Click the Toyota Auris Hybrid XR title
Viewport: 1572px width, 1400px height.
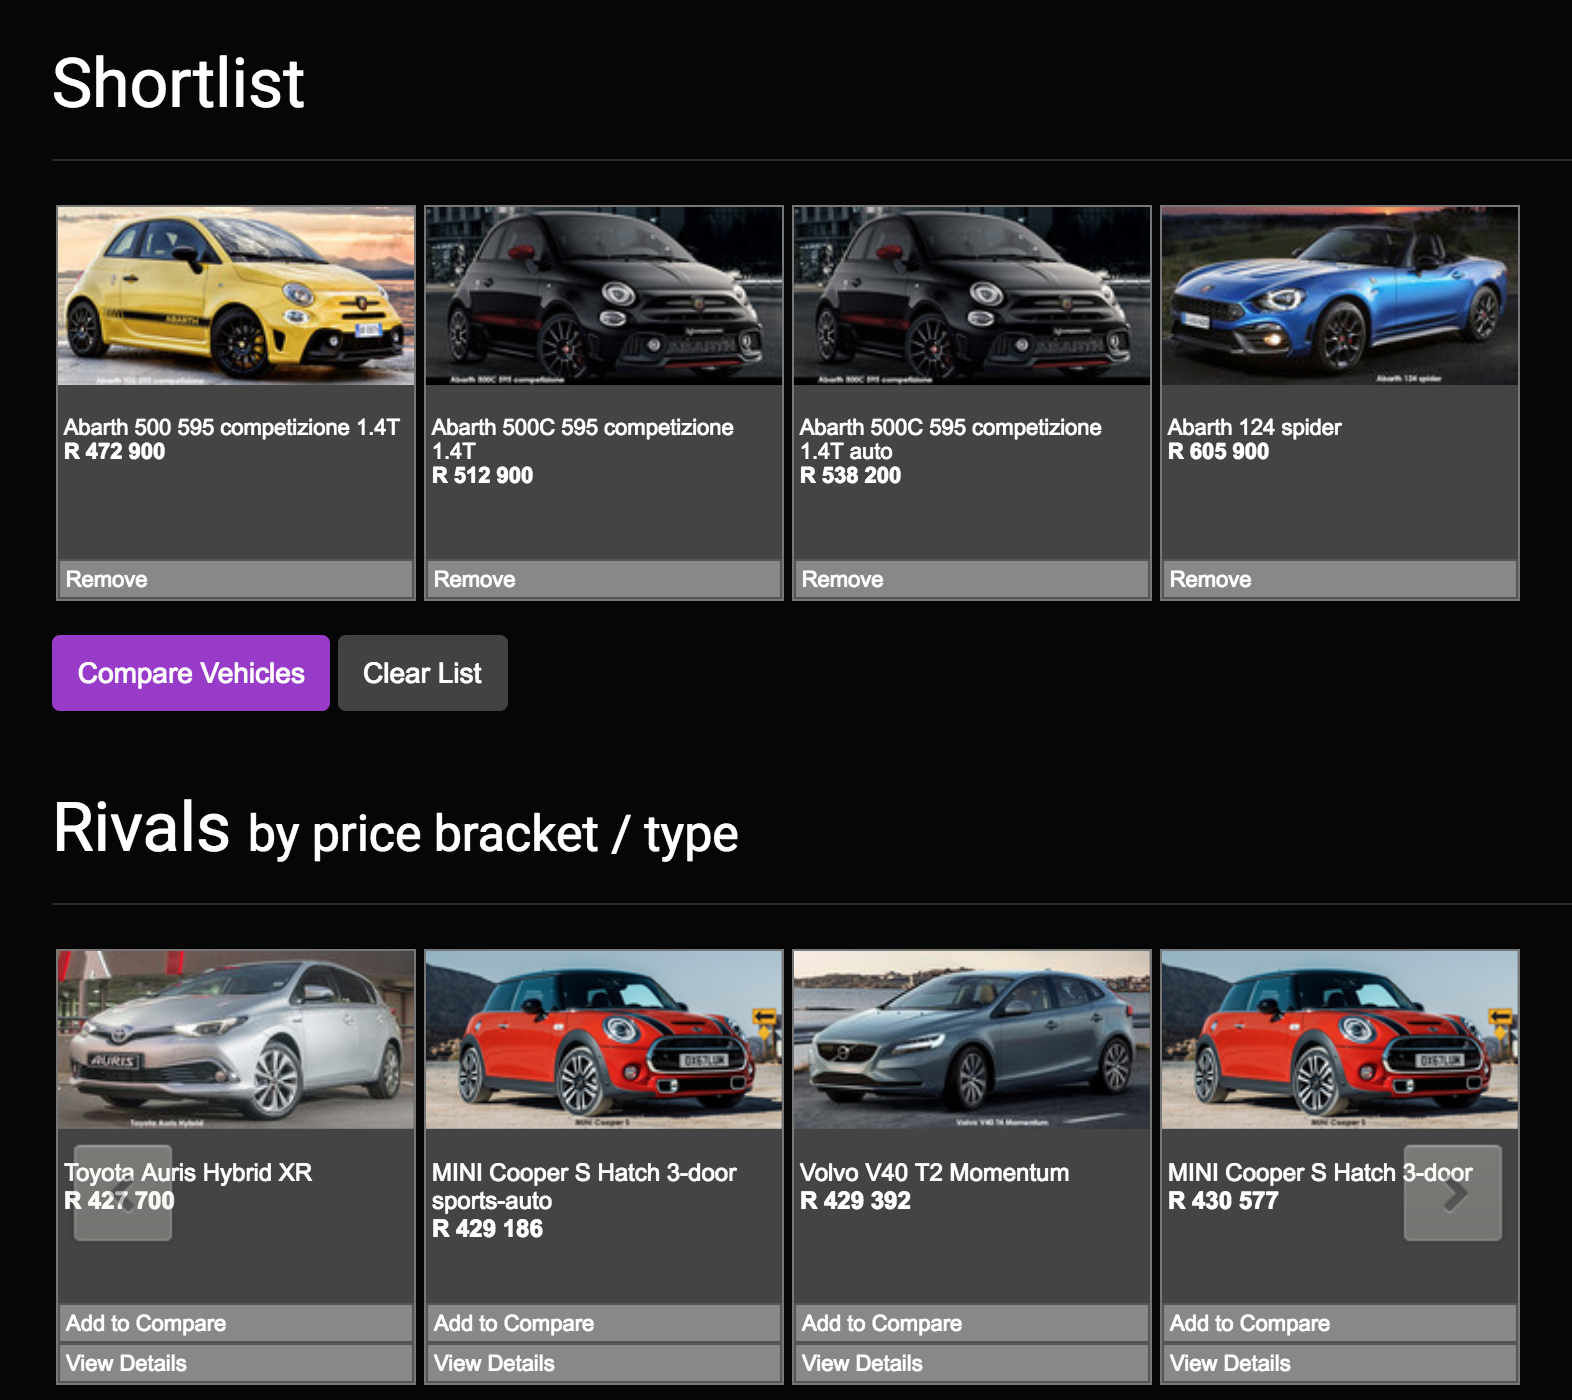click(x=188, y=1172)
